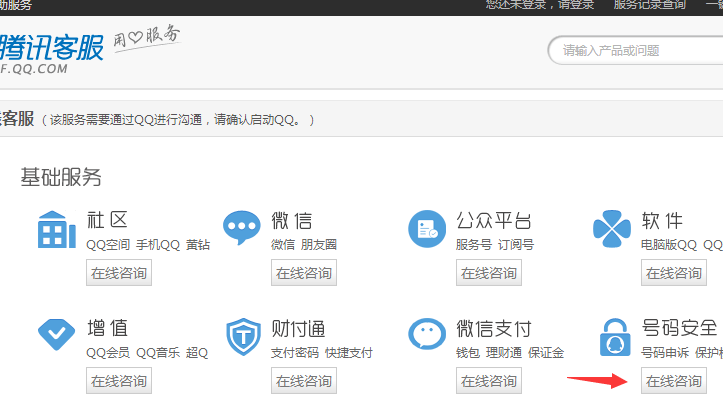The image size is (723, 408).
Task: Click the 微信 chat bubble icon
Action: (x=242, y=228)
